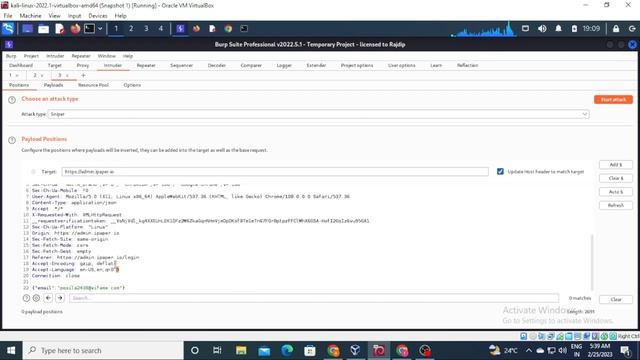Launch Firefox from the Kali panel launcher

pyautogui.click(x=75, y=29)
